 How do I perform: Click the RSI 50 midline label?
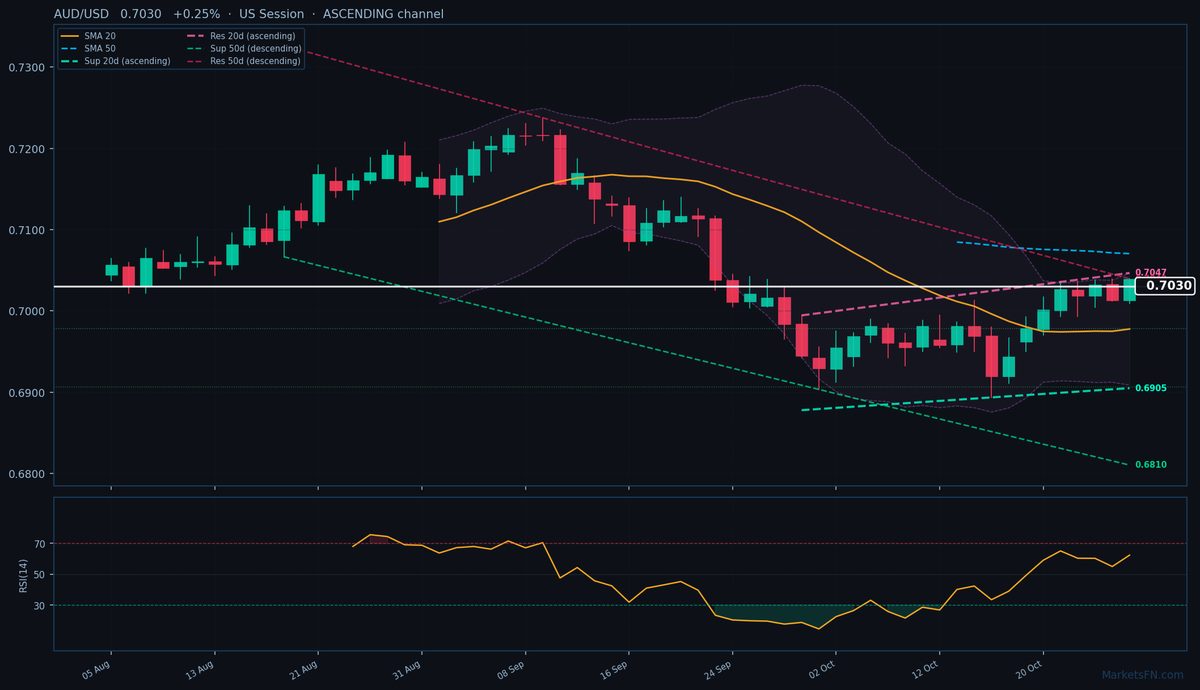pos(39,575)
